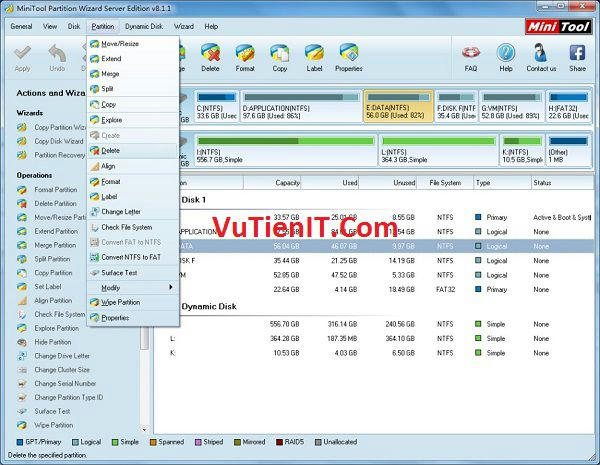Open the Wizard menu
The height and width of the screenshot is (465, 600).
click(x=184, y=26)
